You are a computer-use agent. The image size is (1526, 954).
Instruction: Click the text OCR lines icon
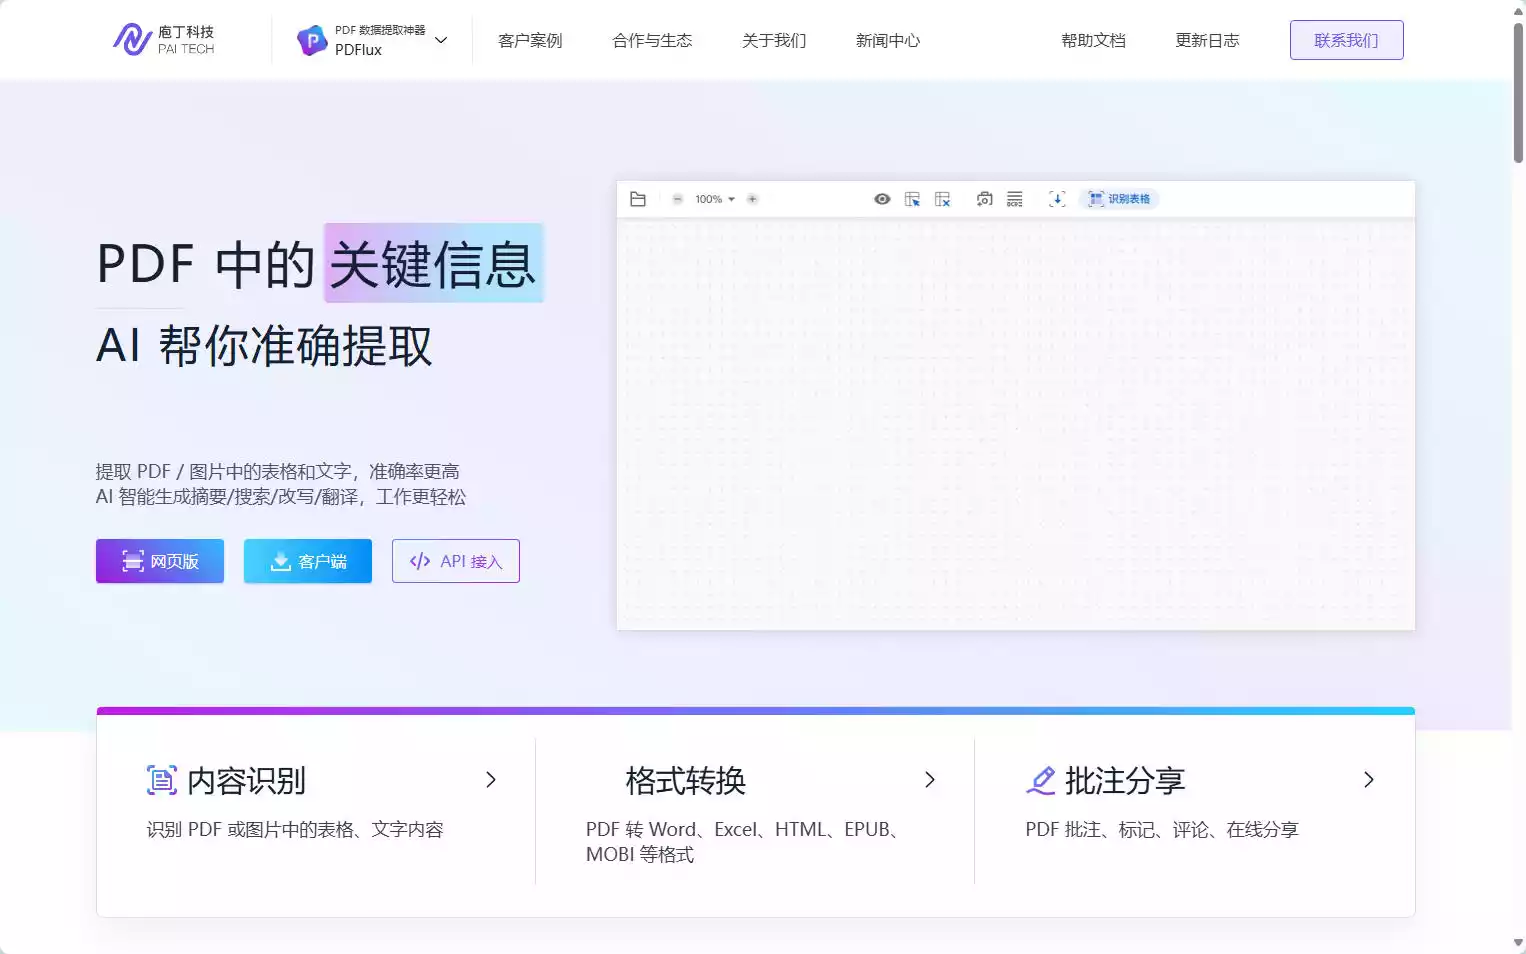(x=1014, y=199)
